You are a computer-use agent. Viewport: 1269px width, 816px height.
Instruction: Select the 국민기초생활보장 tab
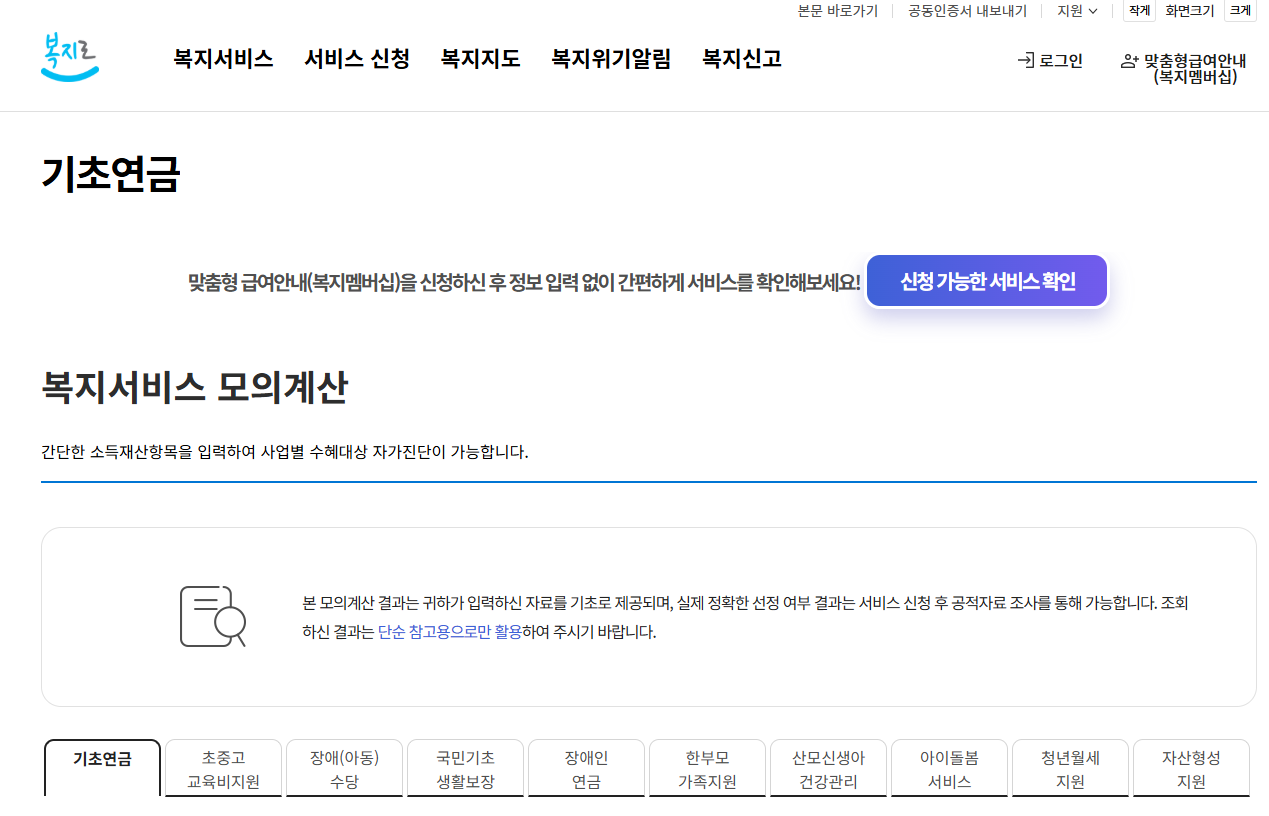(x=465, y=770)
